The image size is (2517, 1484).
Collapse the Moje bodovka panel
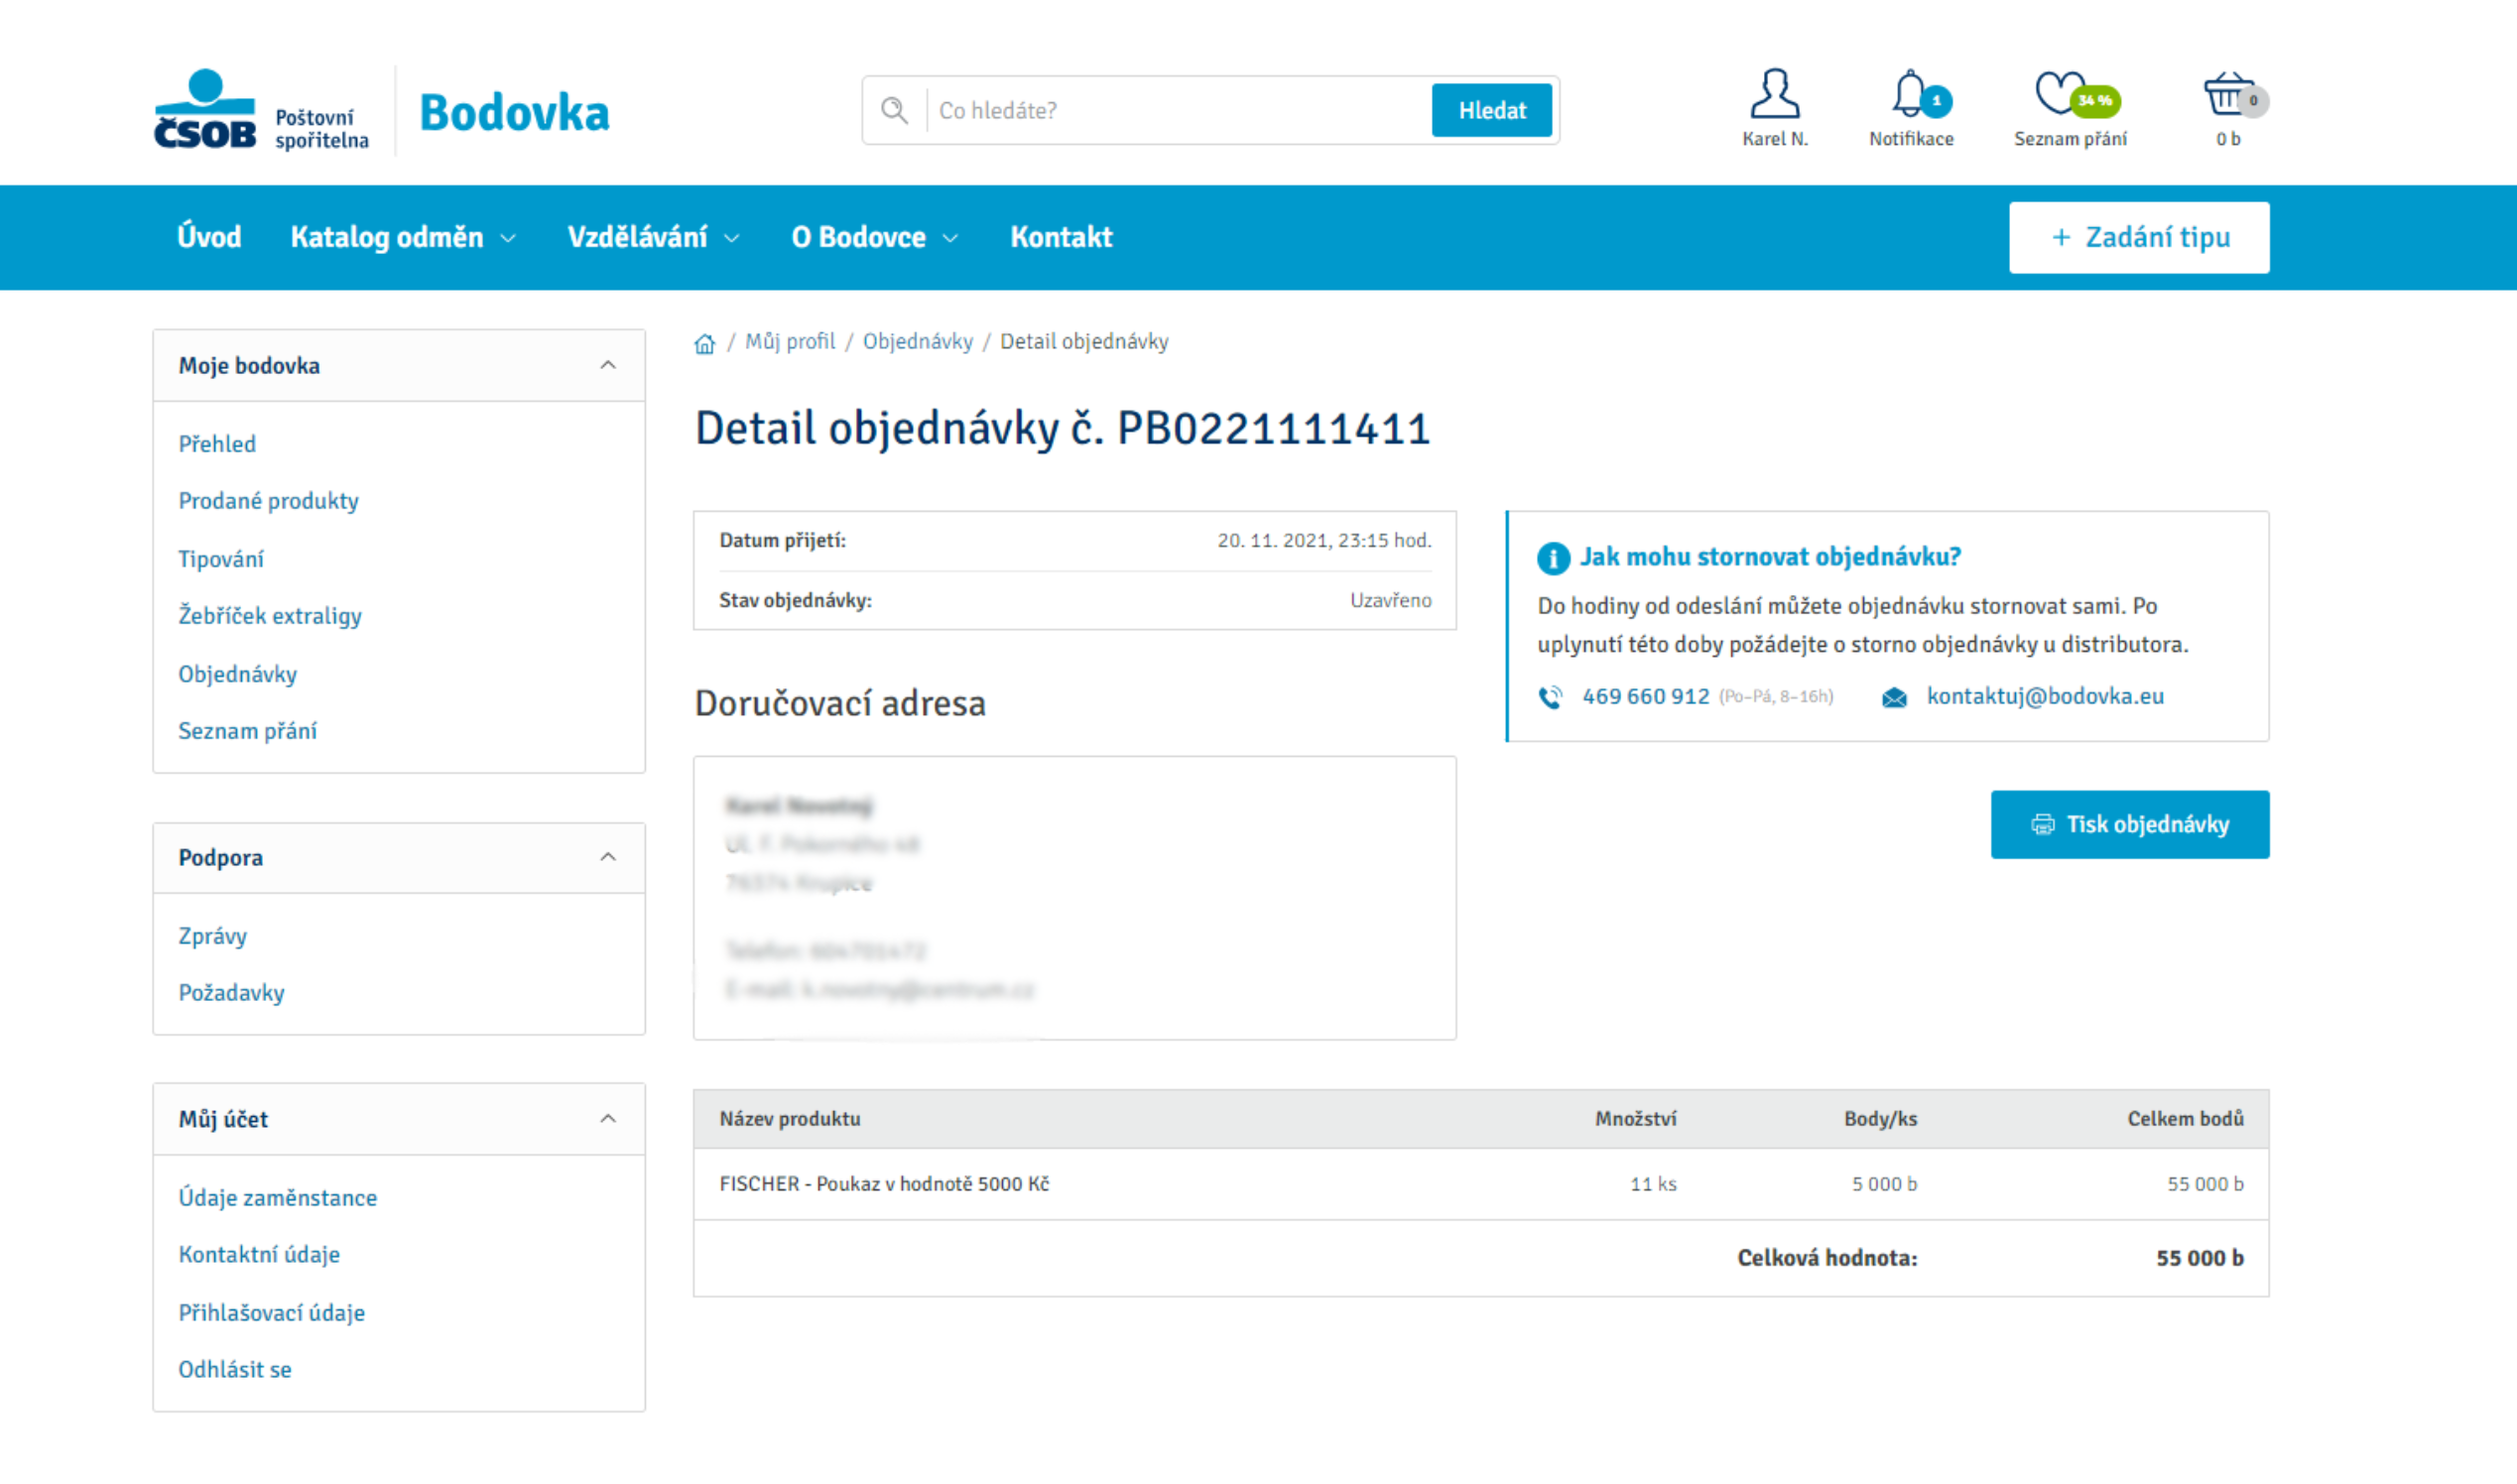[x=607, y=366]
